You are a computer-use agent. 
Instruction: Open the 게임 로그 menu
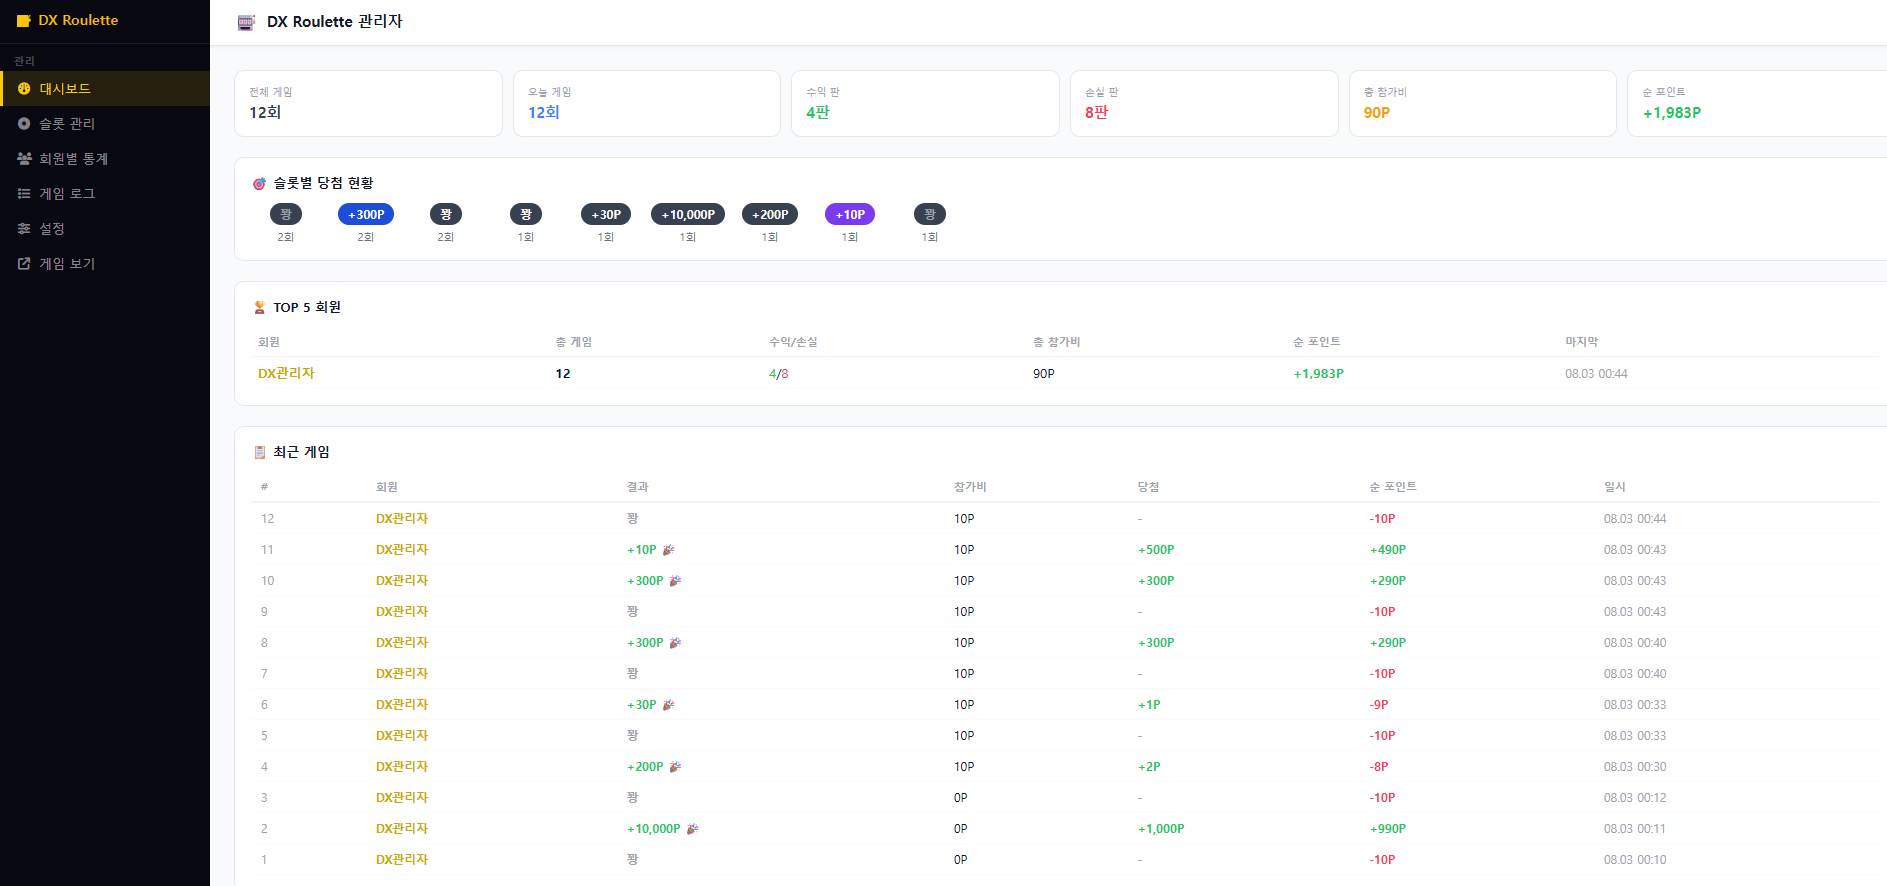point(105,194)
